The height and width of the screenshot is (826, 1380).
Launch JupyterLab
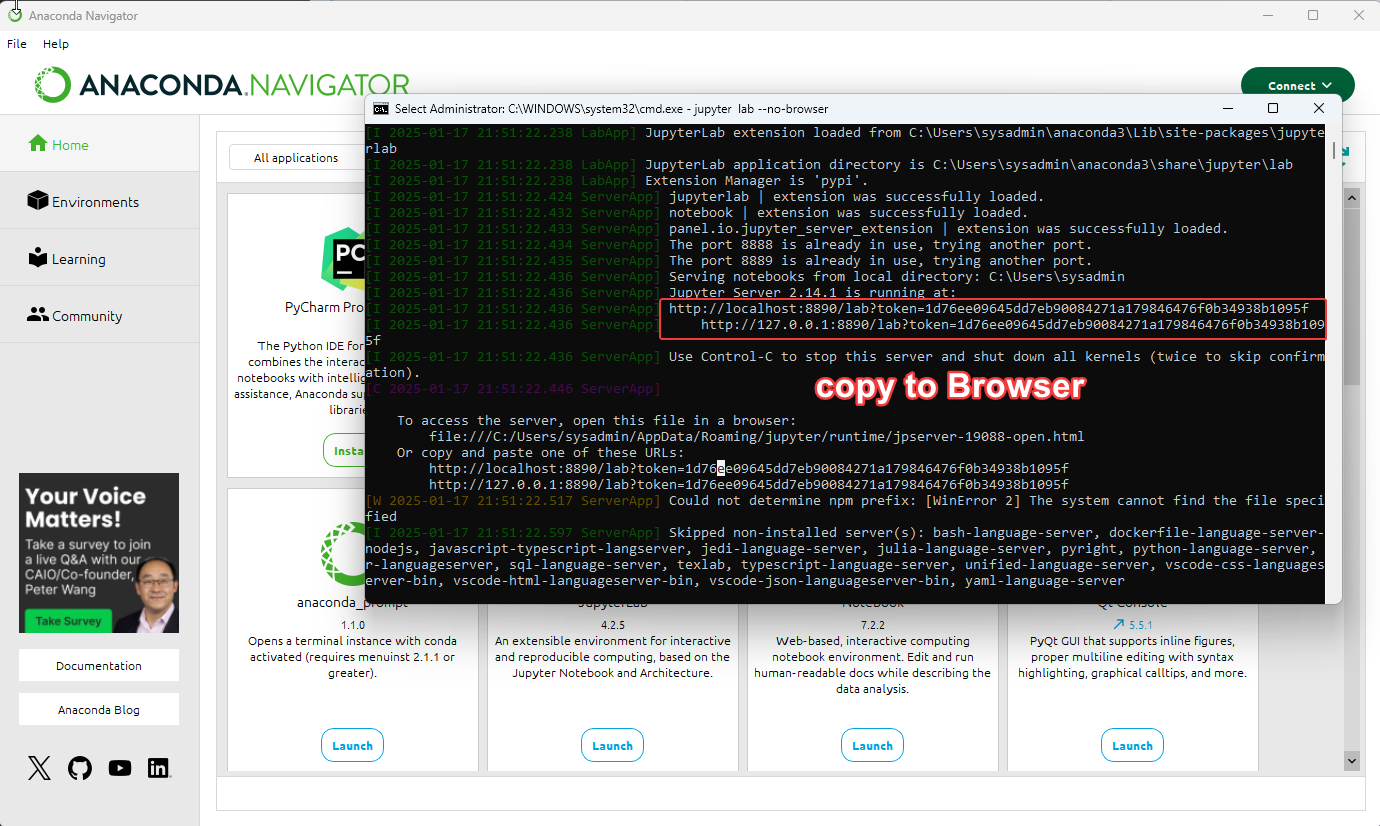click(612, 746)
